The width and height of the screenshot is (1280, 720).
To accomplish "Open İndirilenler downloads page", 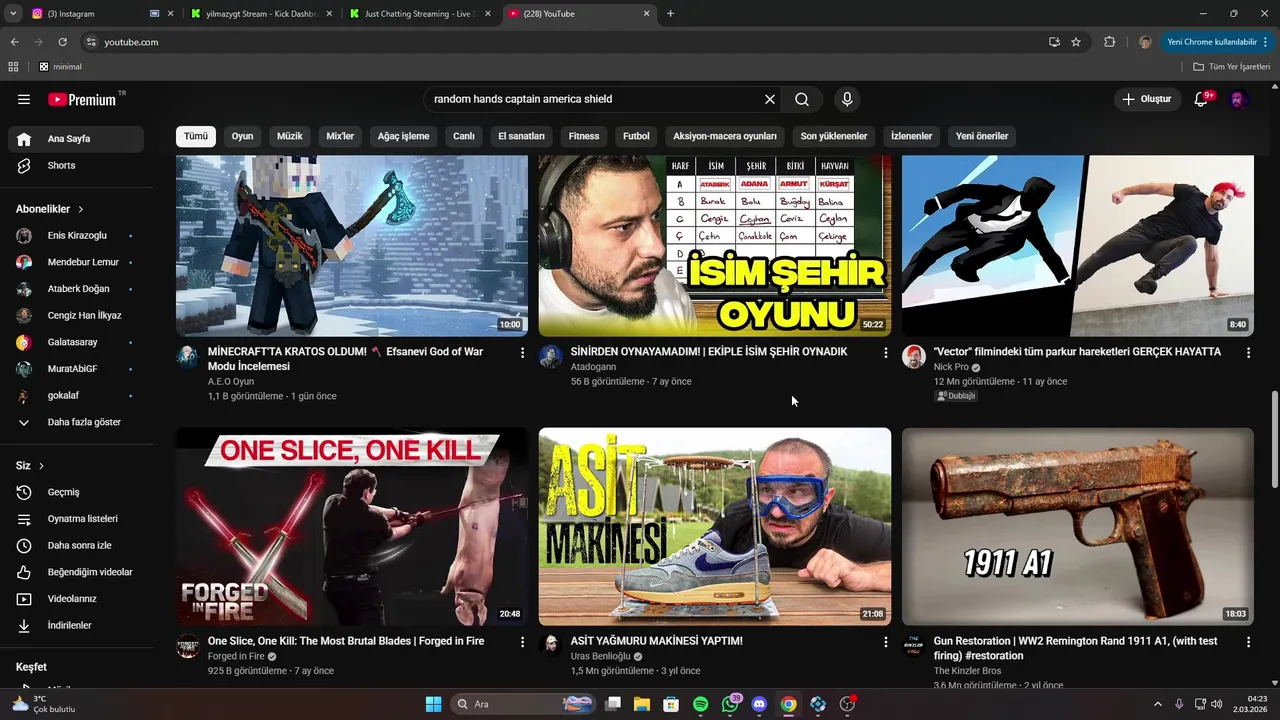I will point(76,626).
